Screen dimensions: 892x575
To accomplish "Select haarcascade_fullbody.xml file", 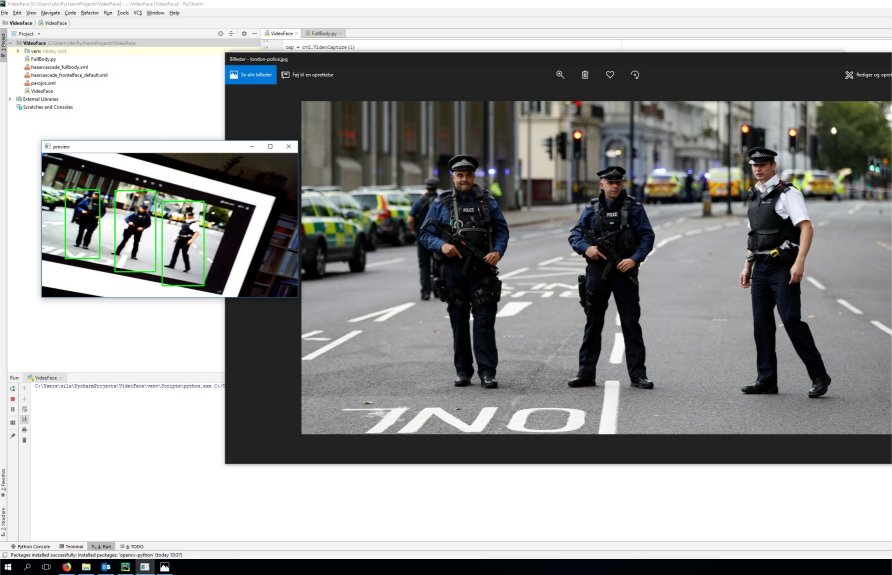I will (x=59, y=67).
